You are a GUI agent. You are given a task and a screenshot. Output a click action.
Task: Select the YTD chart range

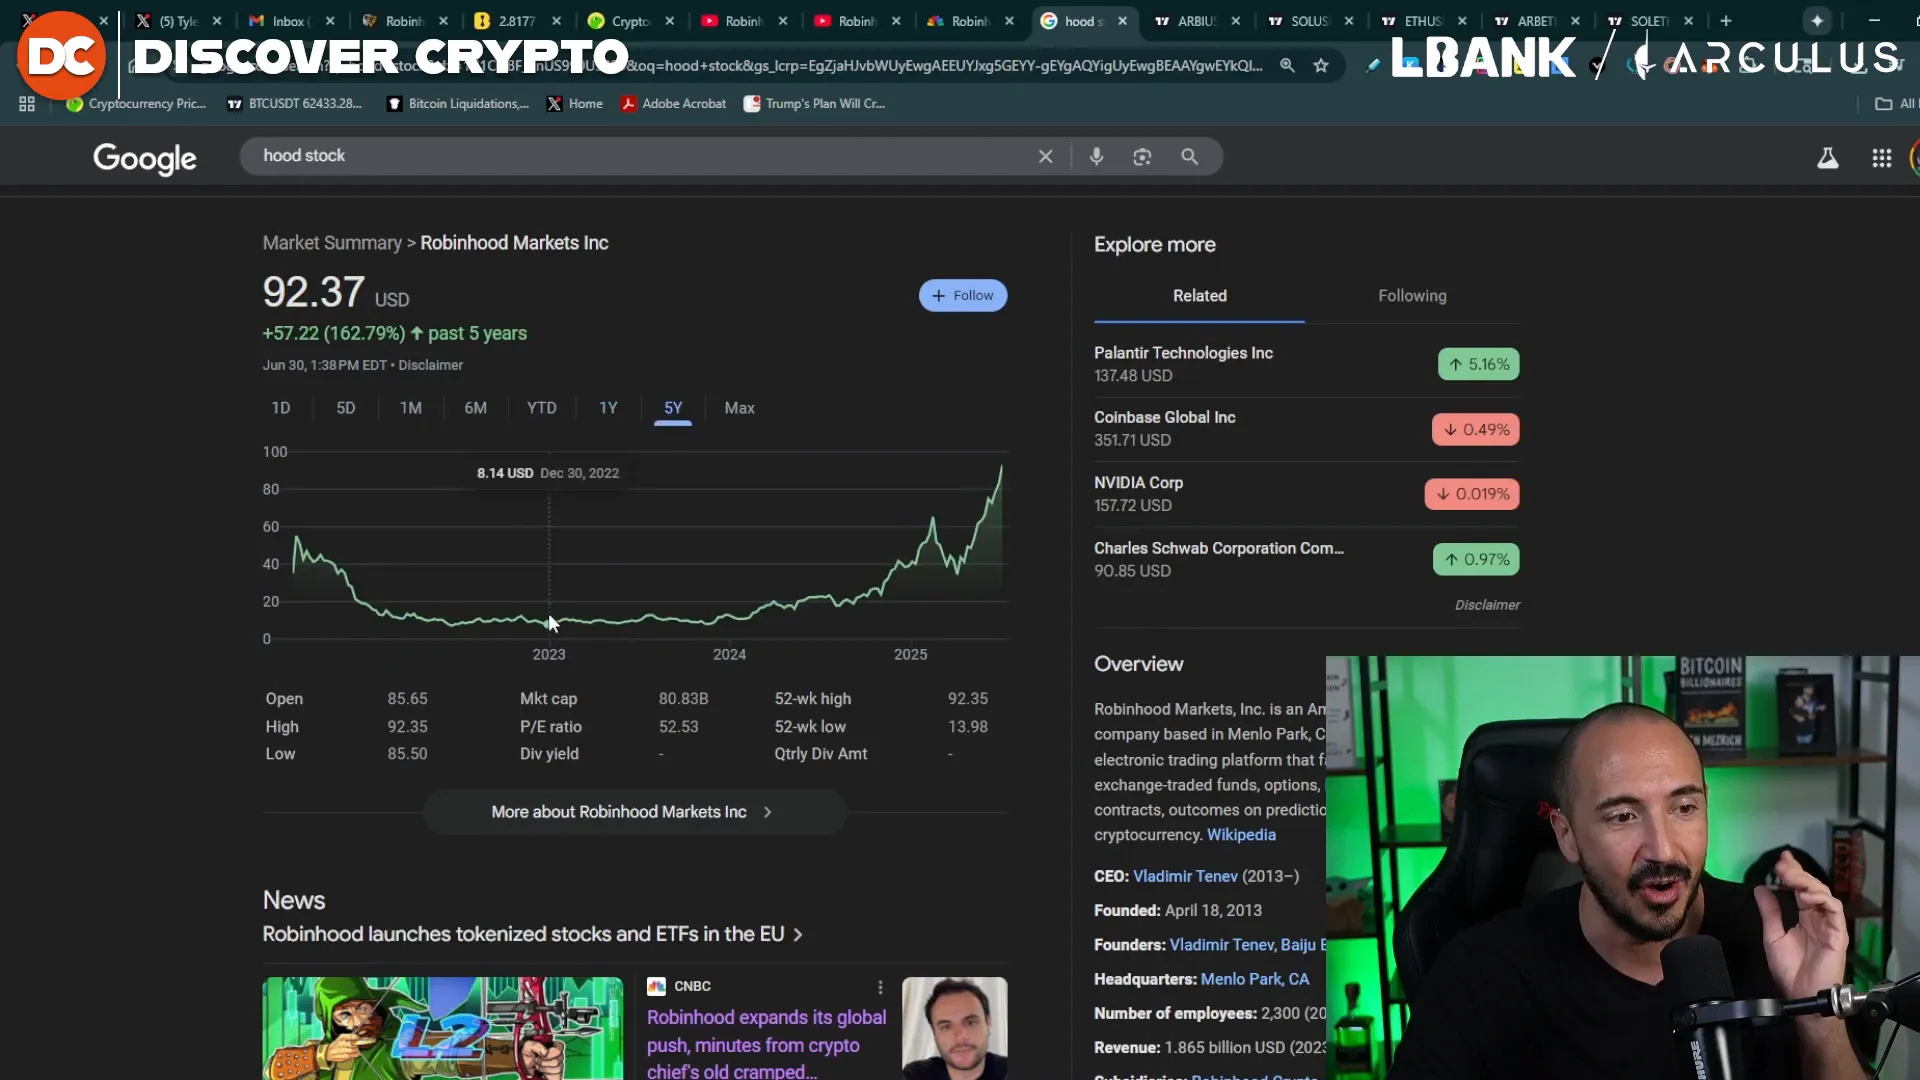(542, 408)
